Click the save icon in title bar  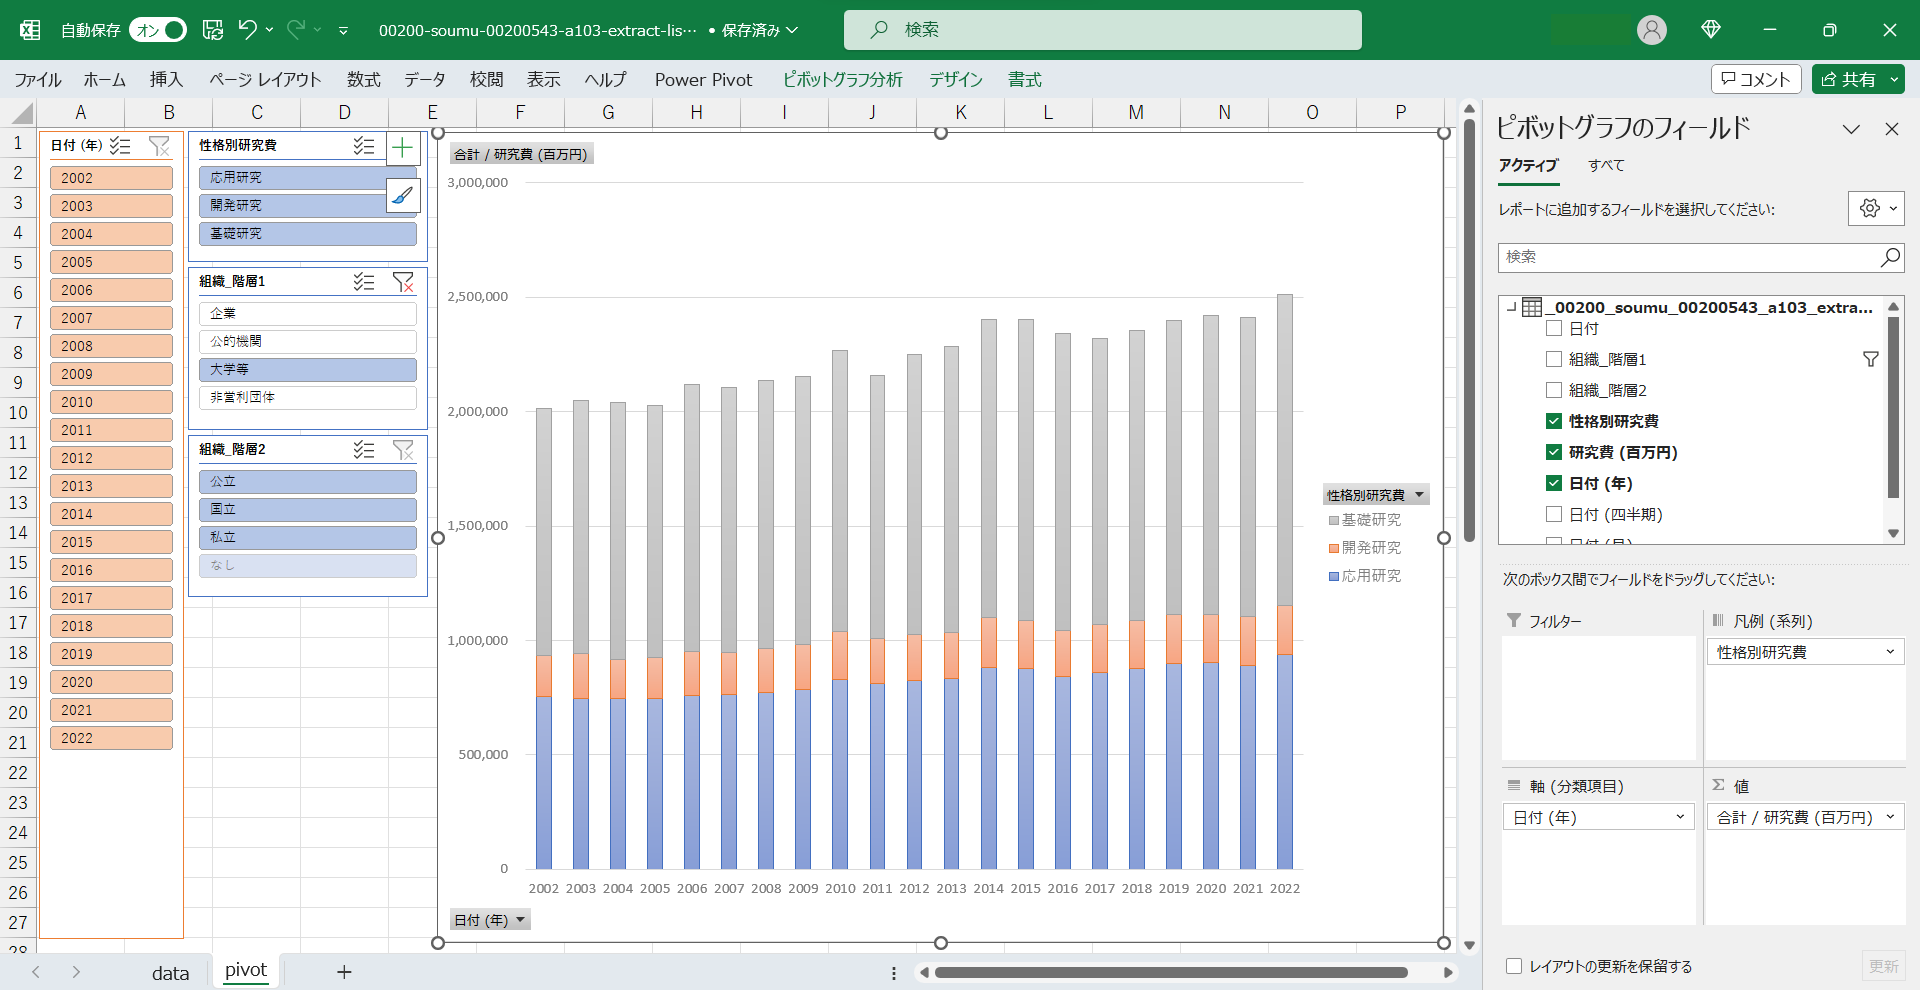pos(212,30)
